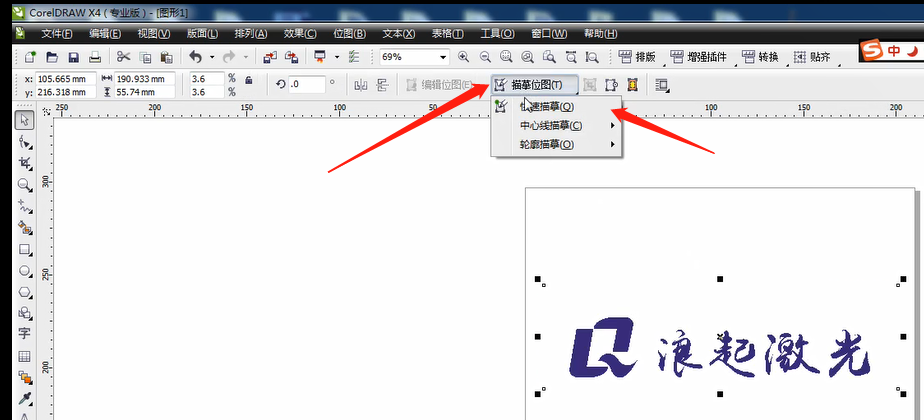Expand the 中心线描摹 submenu
Screen dimensions: 924x420
pos(565,125)
